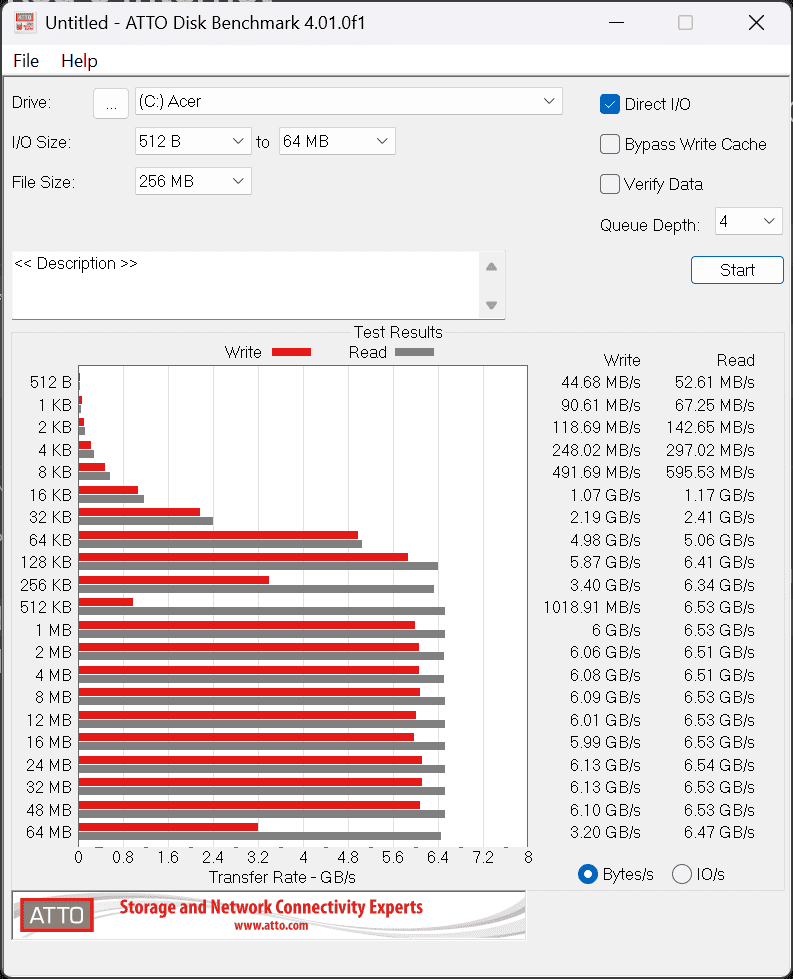The width and height of the screenshot is (793, 979).
Task: Expand the 64 MB maximum I/O size dropdown
Action: pyautogui.click(x=336, y=141)
